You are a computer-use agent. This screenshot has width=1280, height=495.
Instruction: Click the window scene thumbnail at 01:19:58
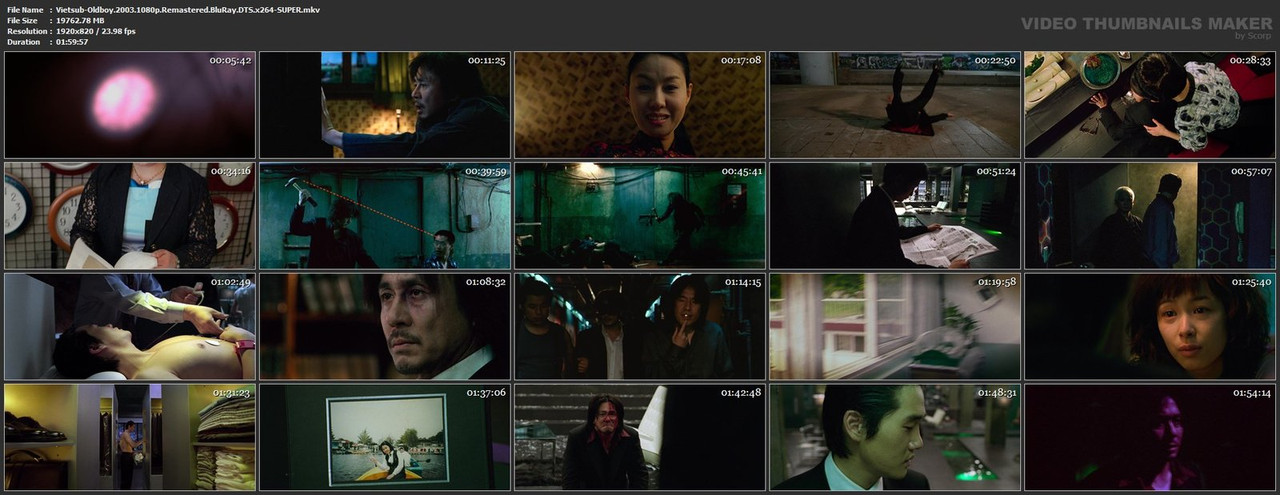[895, 327]
